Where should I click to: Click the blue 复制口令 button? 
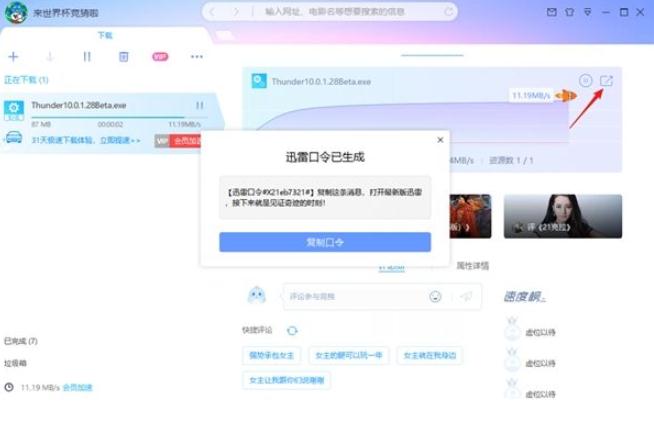[x=325, y=242]
